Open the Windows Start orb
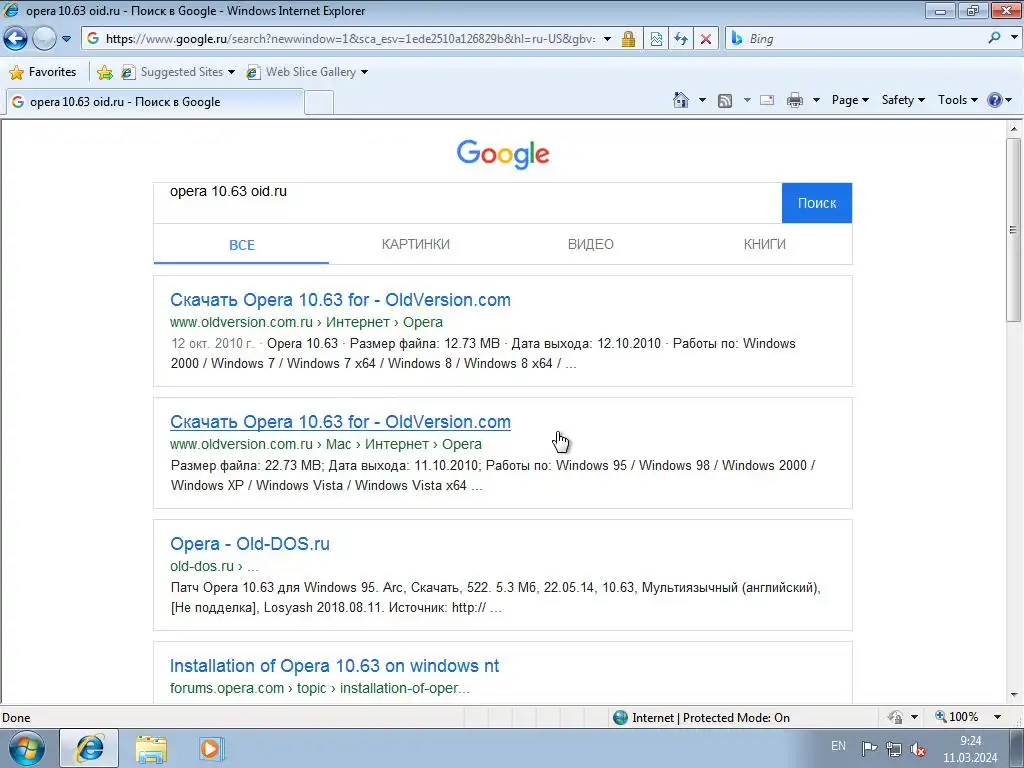The height and width of the screenshot is (768, 1024). pos(27,748)
